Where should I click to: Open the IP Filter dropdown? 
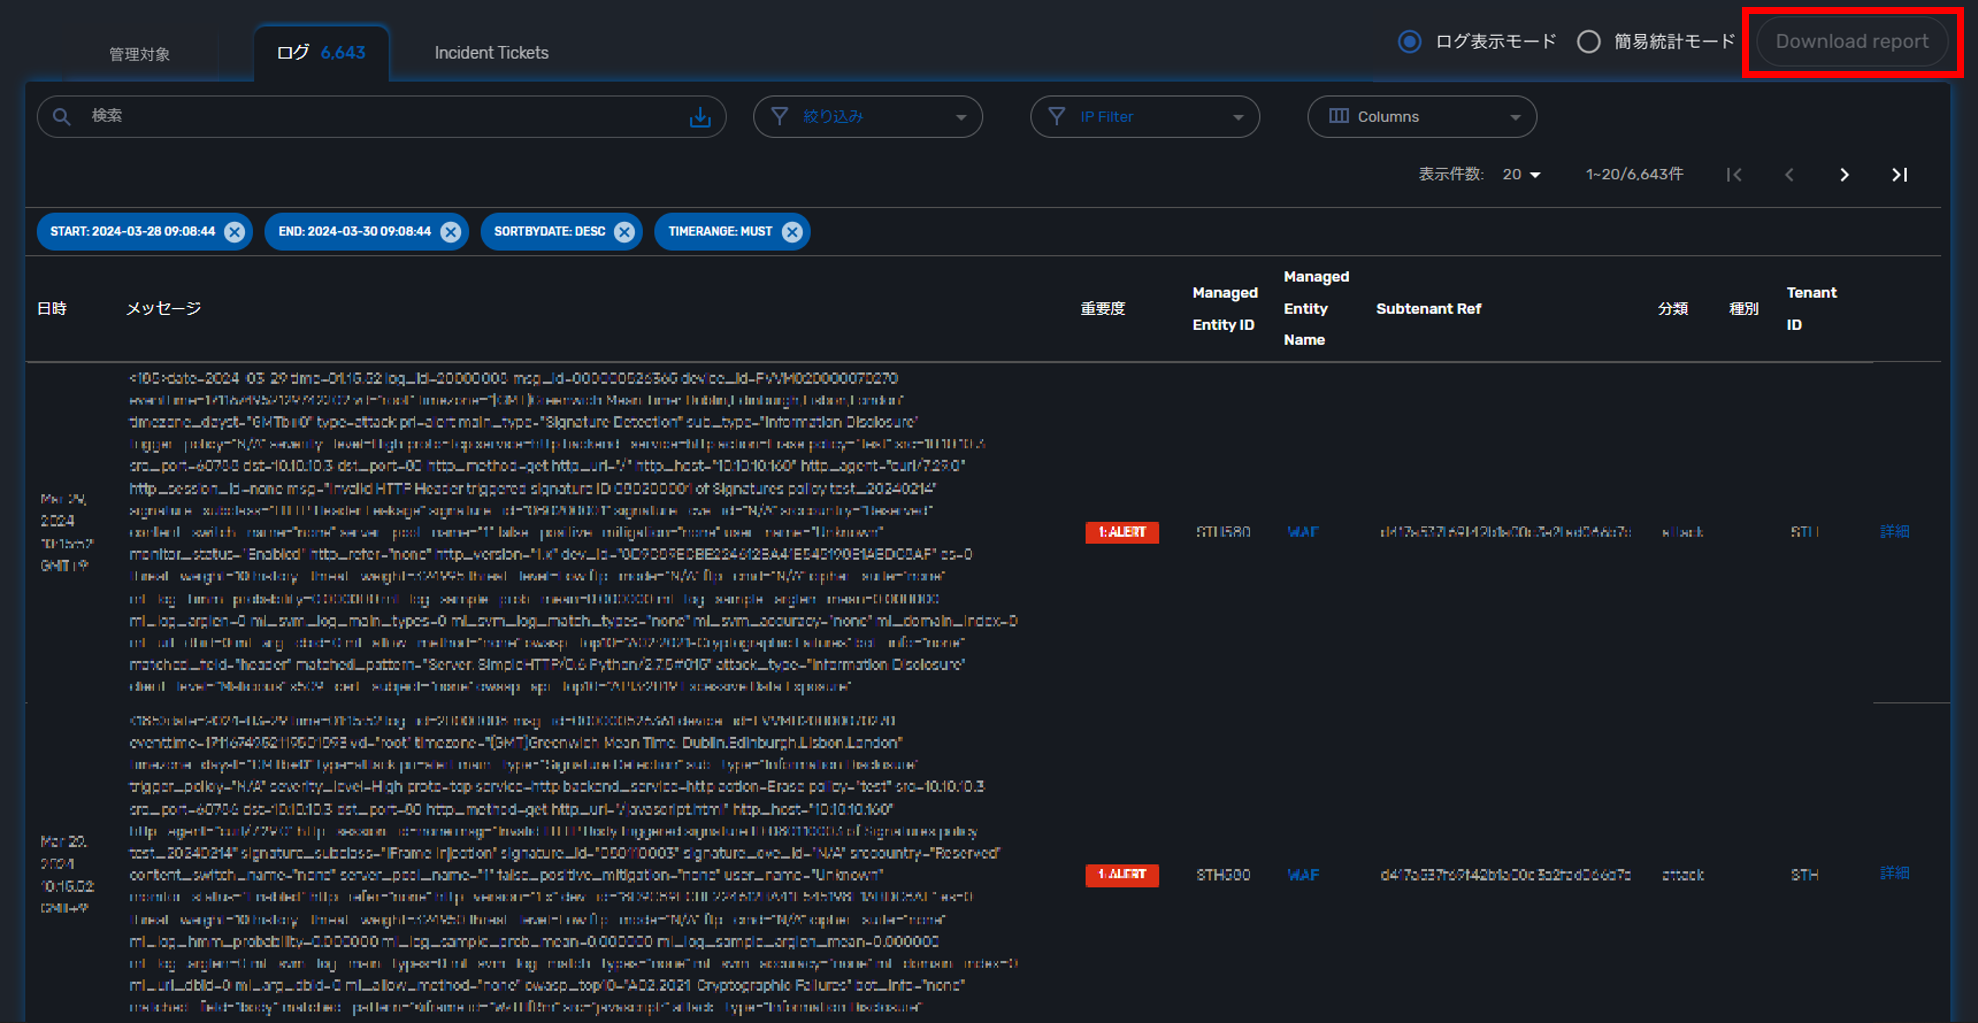(1144, 117)
